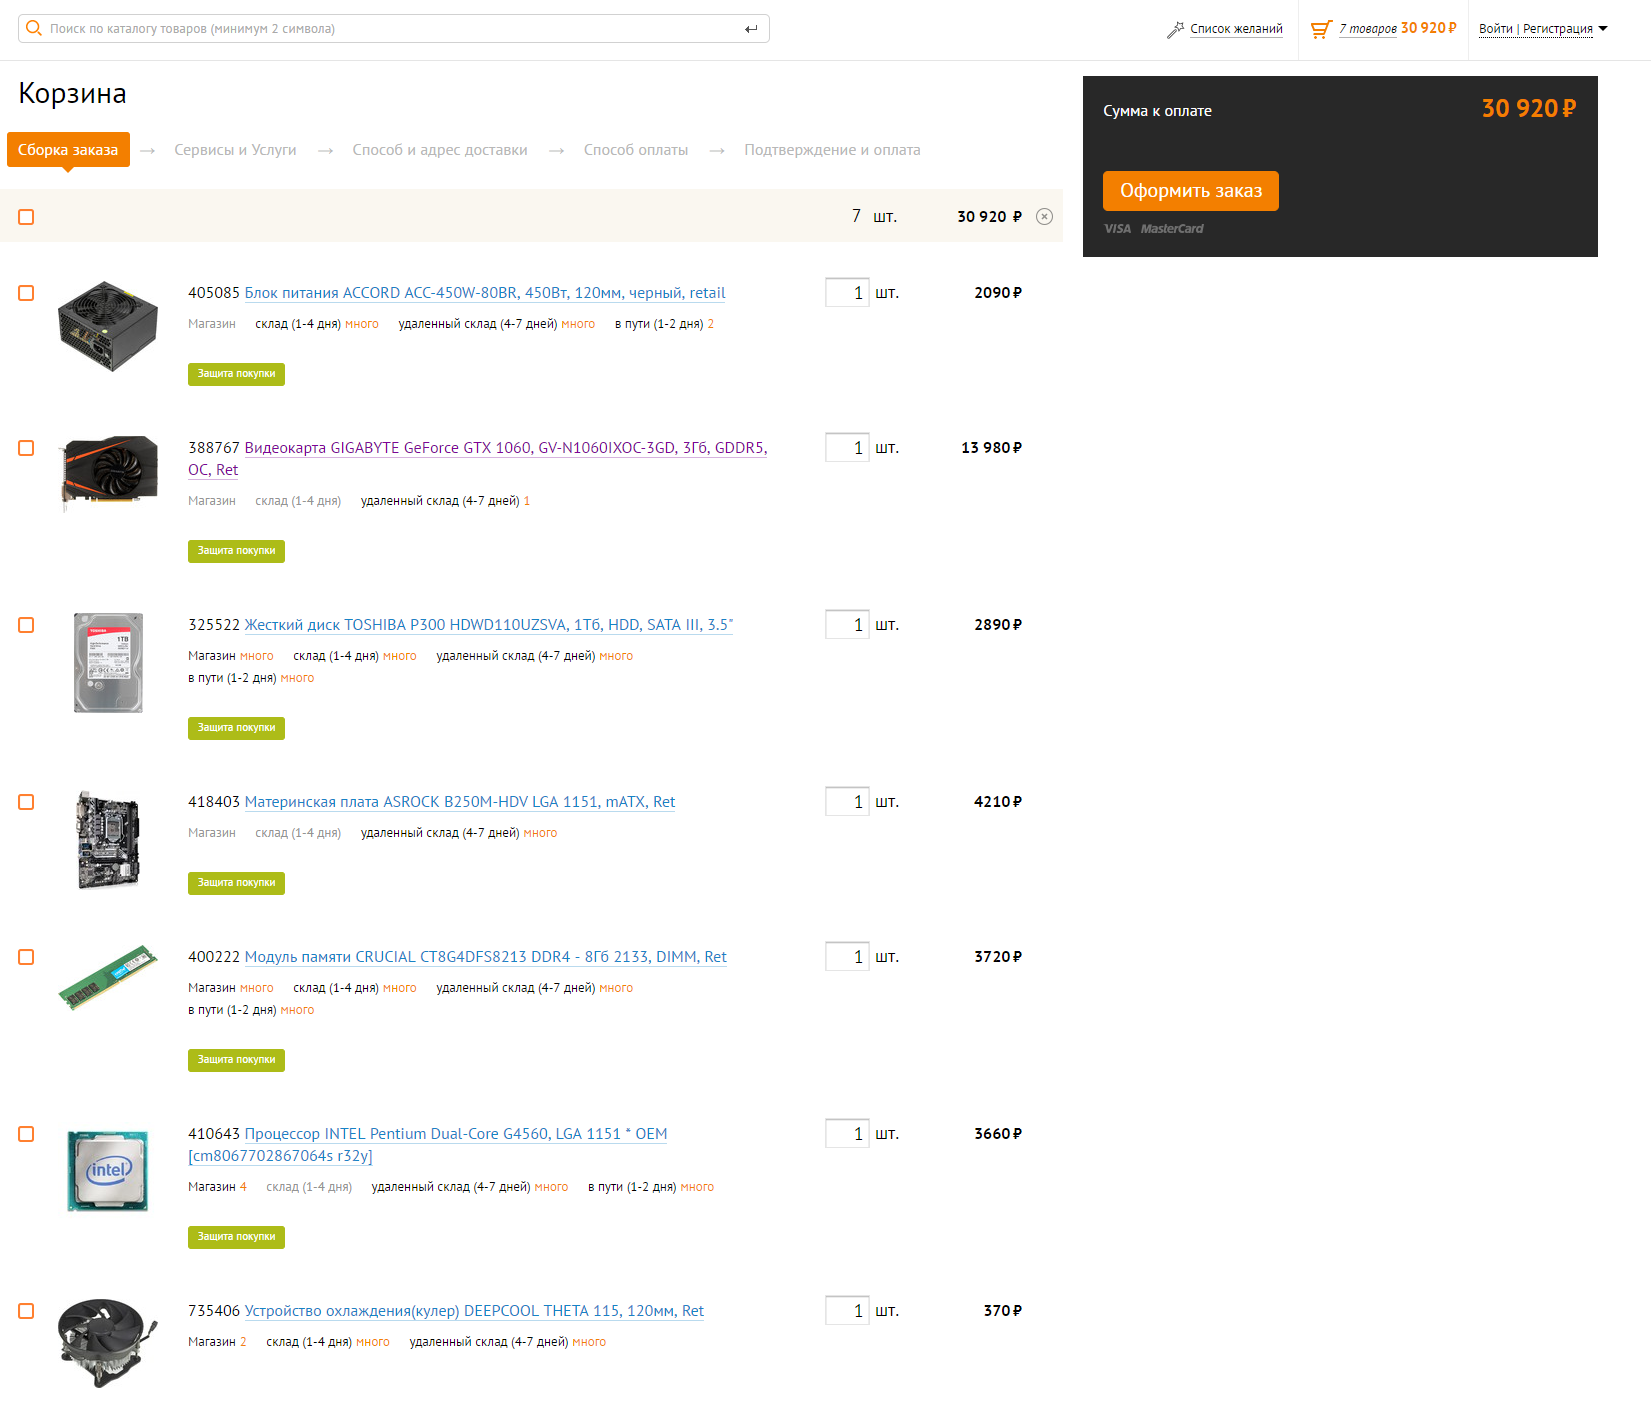Open the Список желаний link
The height and width of the screenshot is (1413, 1651).
(1236, 29)
